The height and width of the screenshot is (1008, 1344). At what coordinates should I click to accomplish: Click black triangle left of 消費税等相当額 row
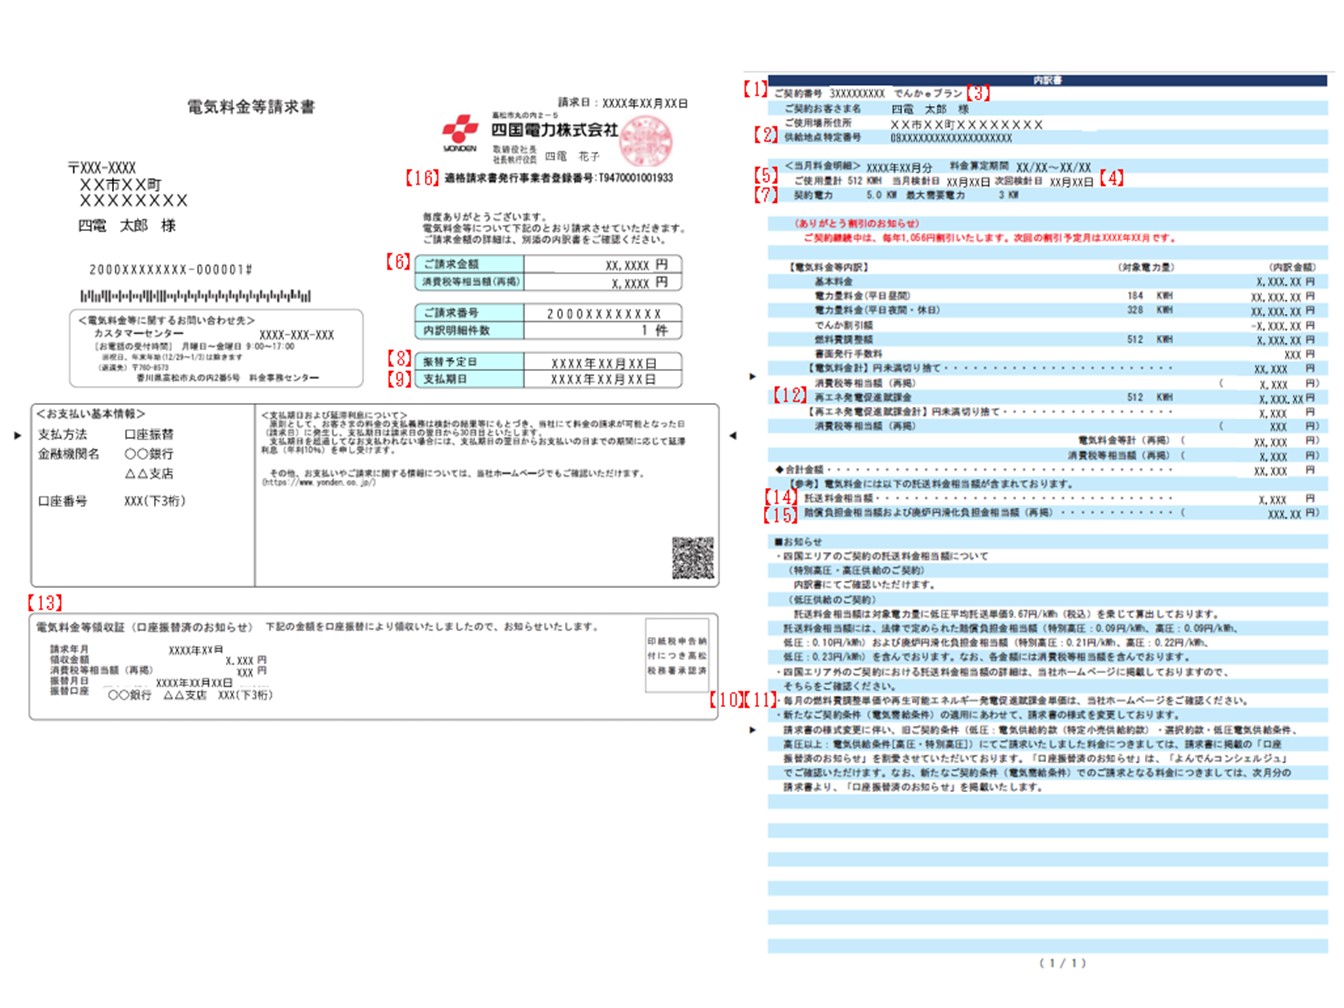(x=752, y=377)
